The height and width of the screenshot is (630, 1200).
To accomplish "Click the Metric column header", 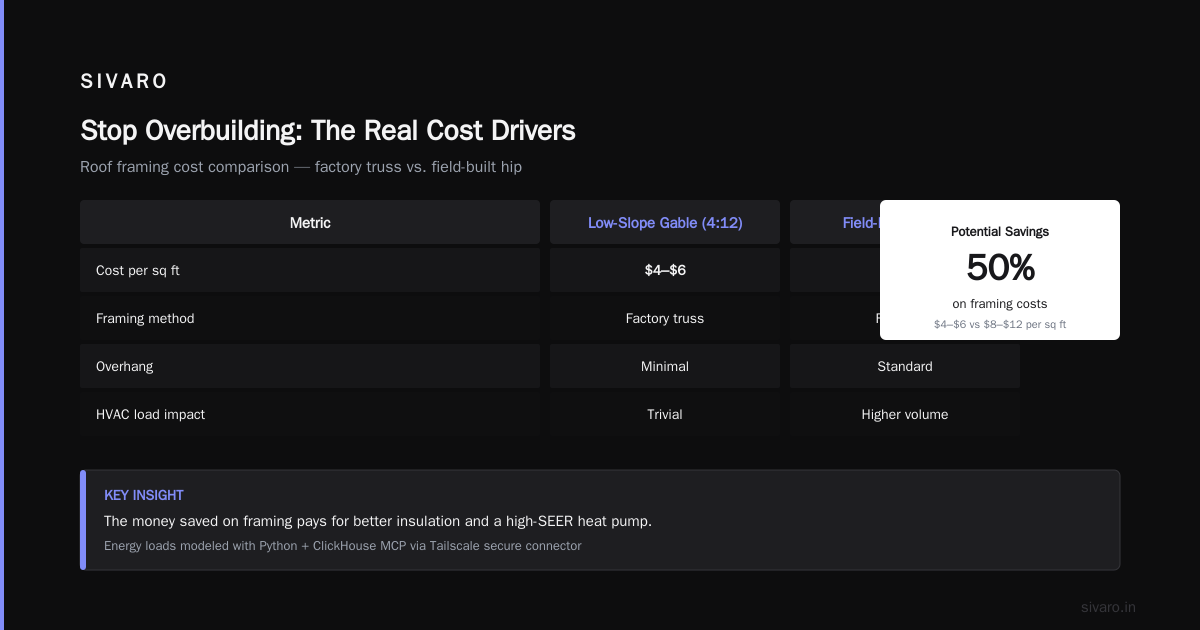I will [x=310, y=222].
